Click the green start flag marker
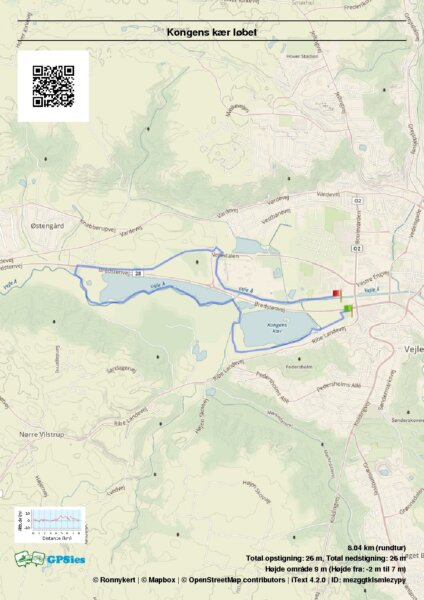This screenshot has width=424, height=600. click(x=348, y=311)
